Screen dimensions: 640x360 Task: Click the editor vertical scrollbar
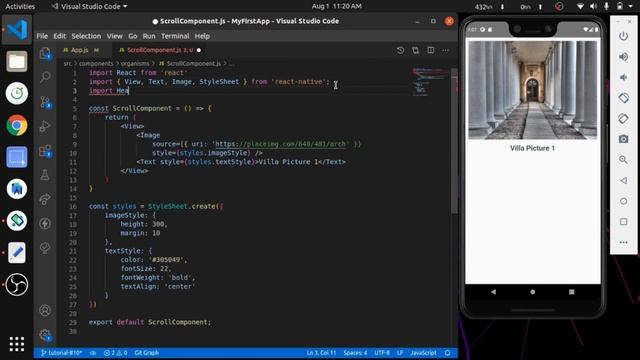454,142
